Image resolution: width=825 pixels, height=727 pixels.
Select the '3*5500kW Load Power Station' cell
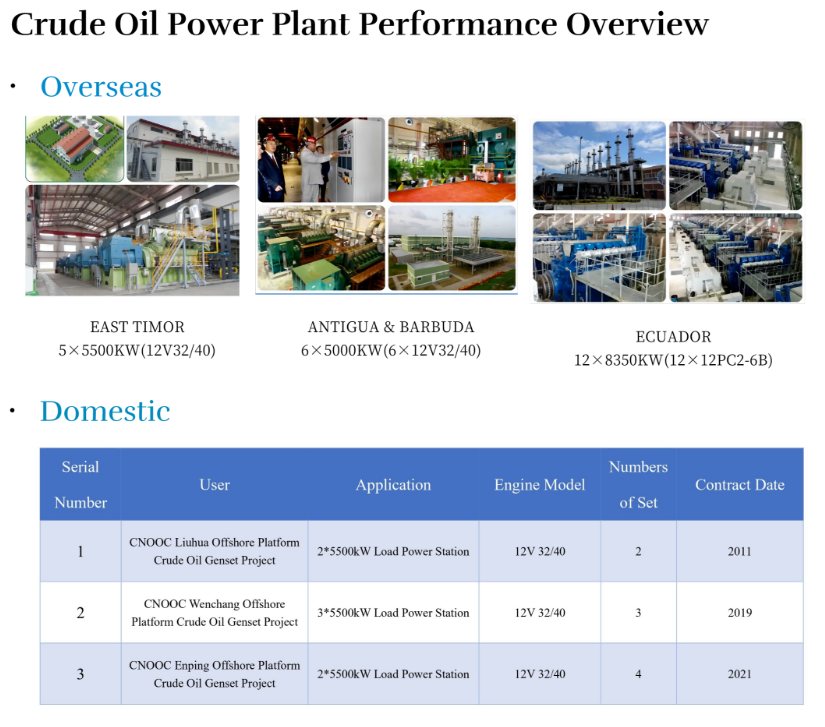click(394, 613)
